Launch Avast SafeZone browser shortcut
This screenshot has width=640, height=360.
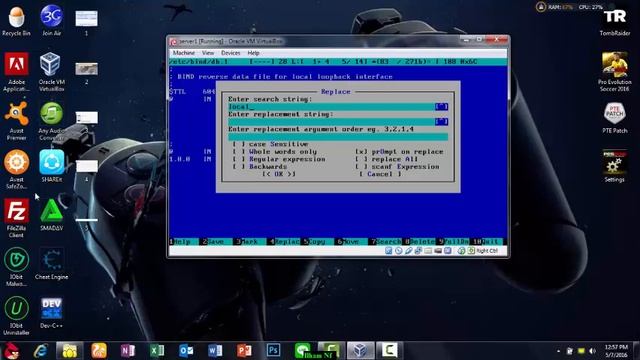16,170
